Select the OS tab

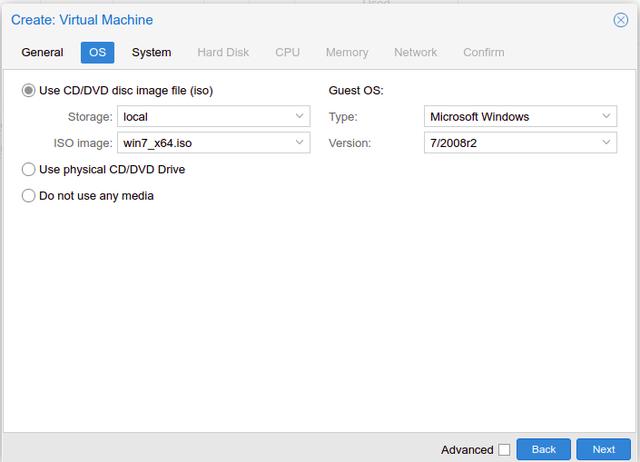98,52
